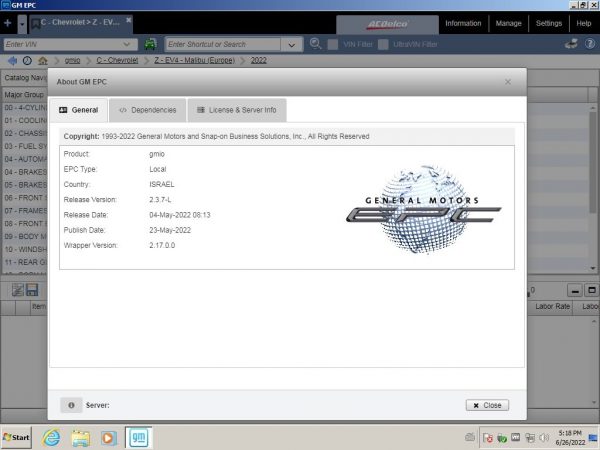Go back using the blue arrow icon

pos(12,60)
